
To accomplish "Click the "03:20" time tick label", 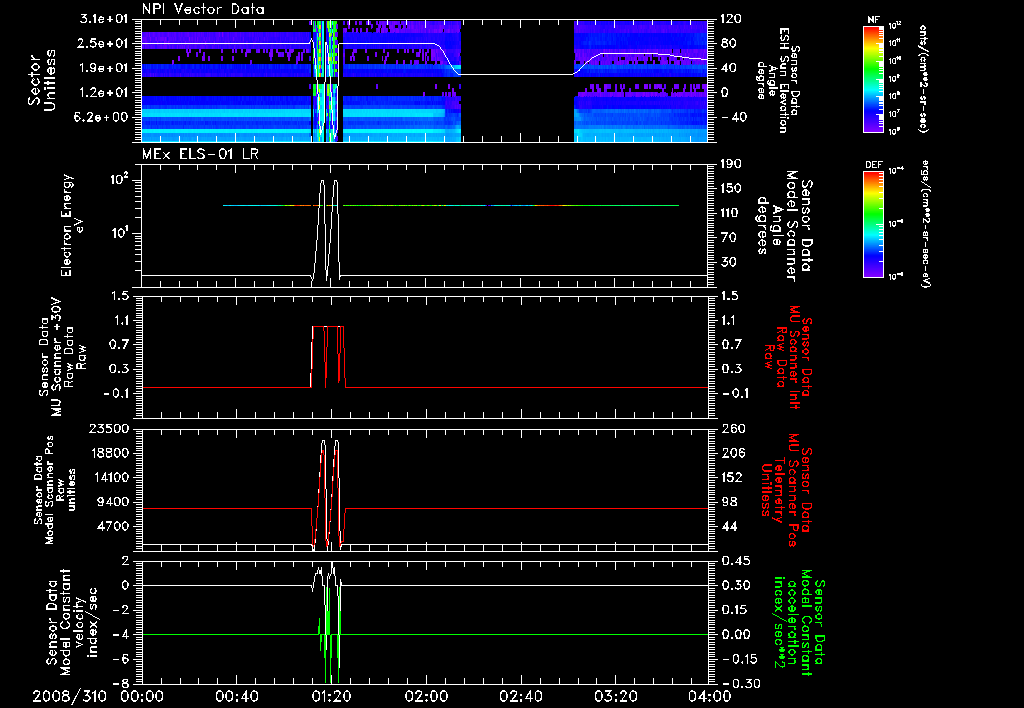I will 615,696.
